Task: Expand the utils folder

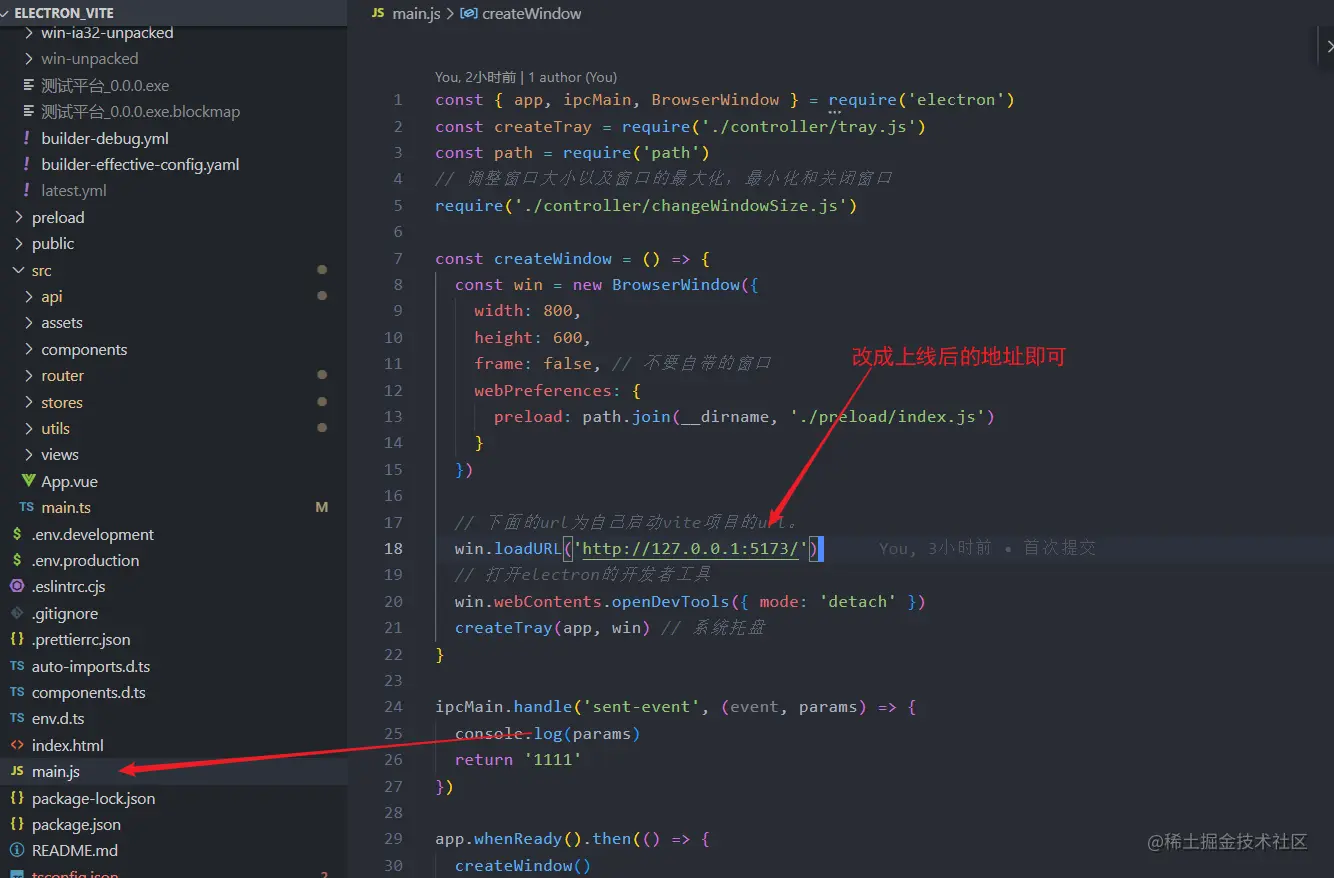Action: click(x=28, y=429)
